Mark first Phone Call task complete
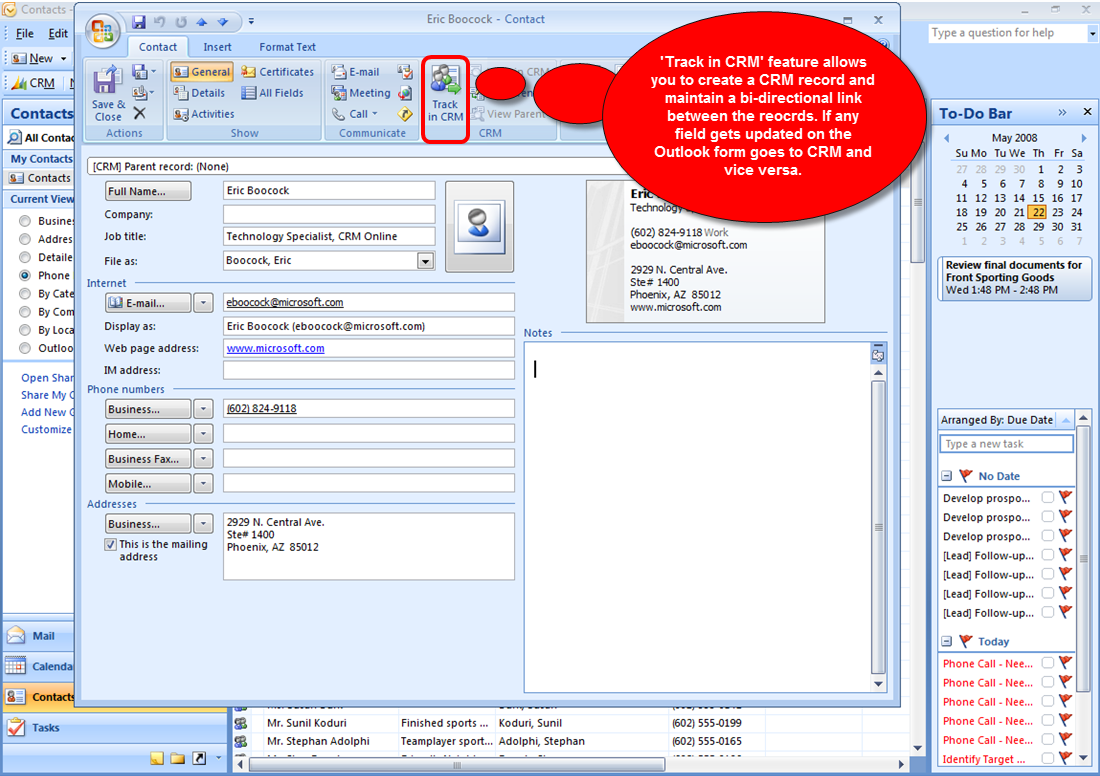 1047,663
